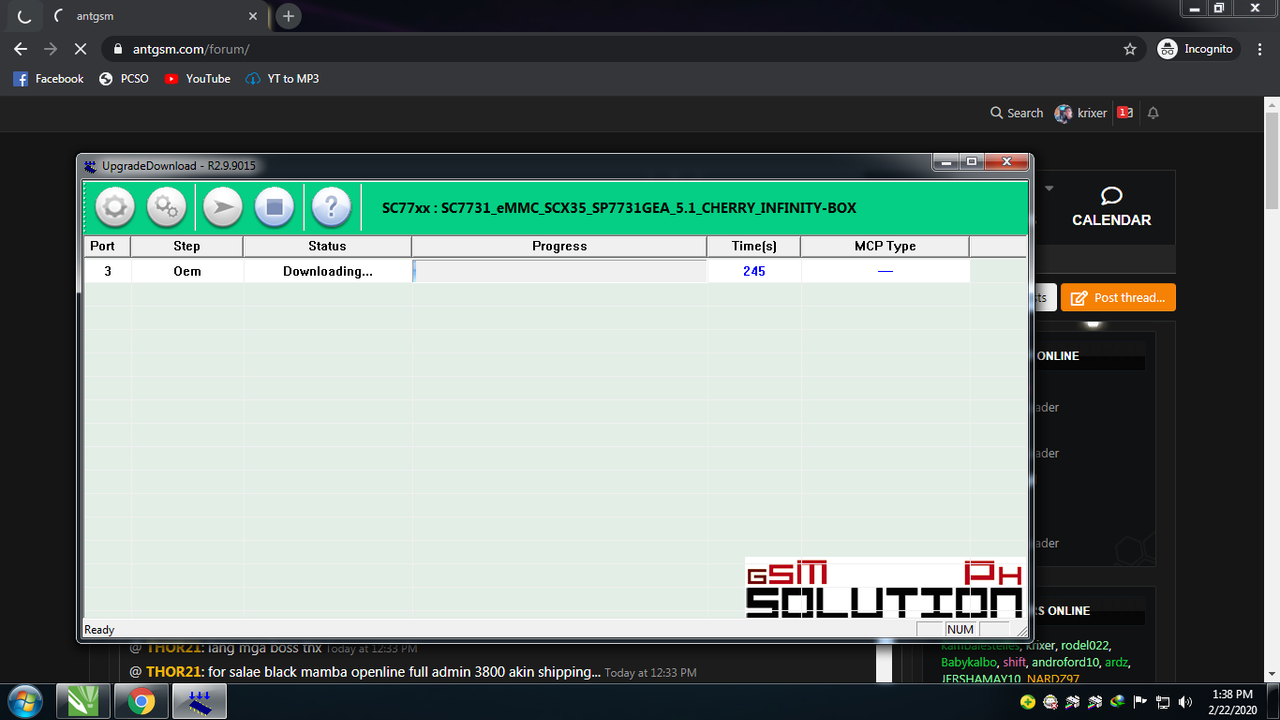The image size is (1280, 720).
Task: Click the MCP Type column header
Action: tap(885, 246)
